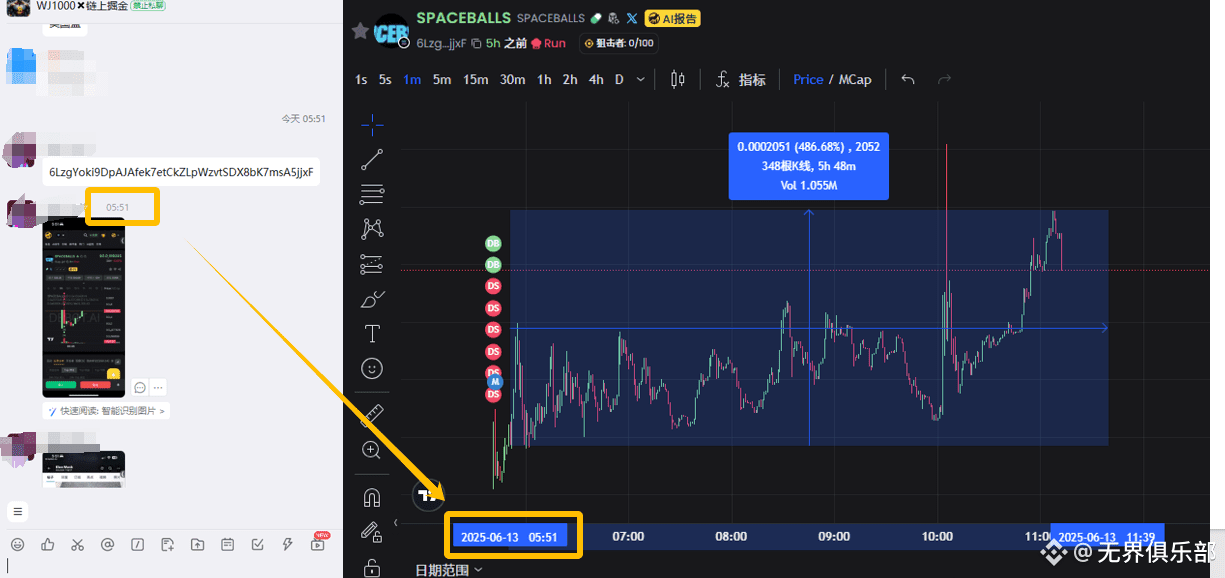Image resolution: width=1225 pixels, height=578 pixels.
Task: Click the @ mention icon
Action: point(107,544)
